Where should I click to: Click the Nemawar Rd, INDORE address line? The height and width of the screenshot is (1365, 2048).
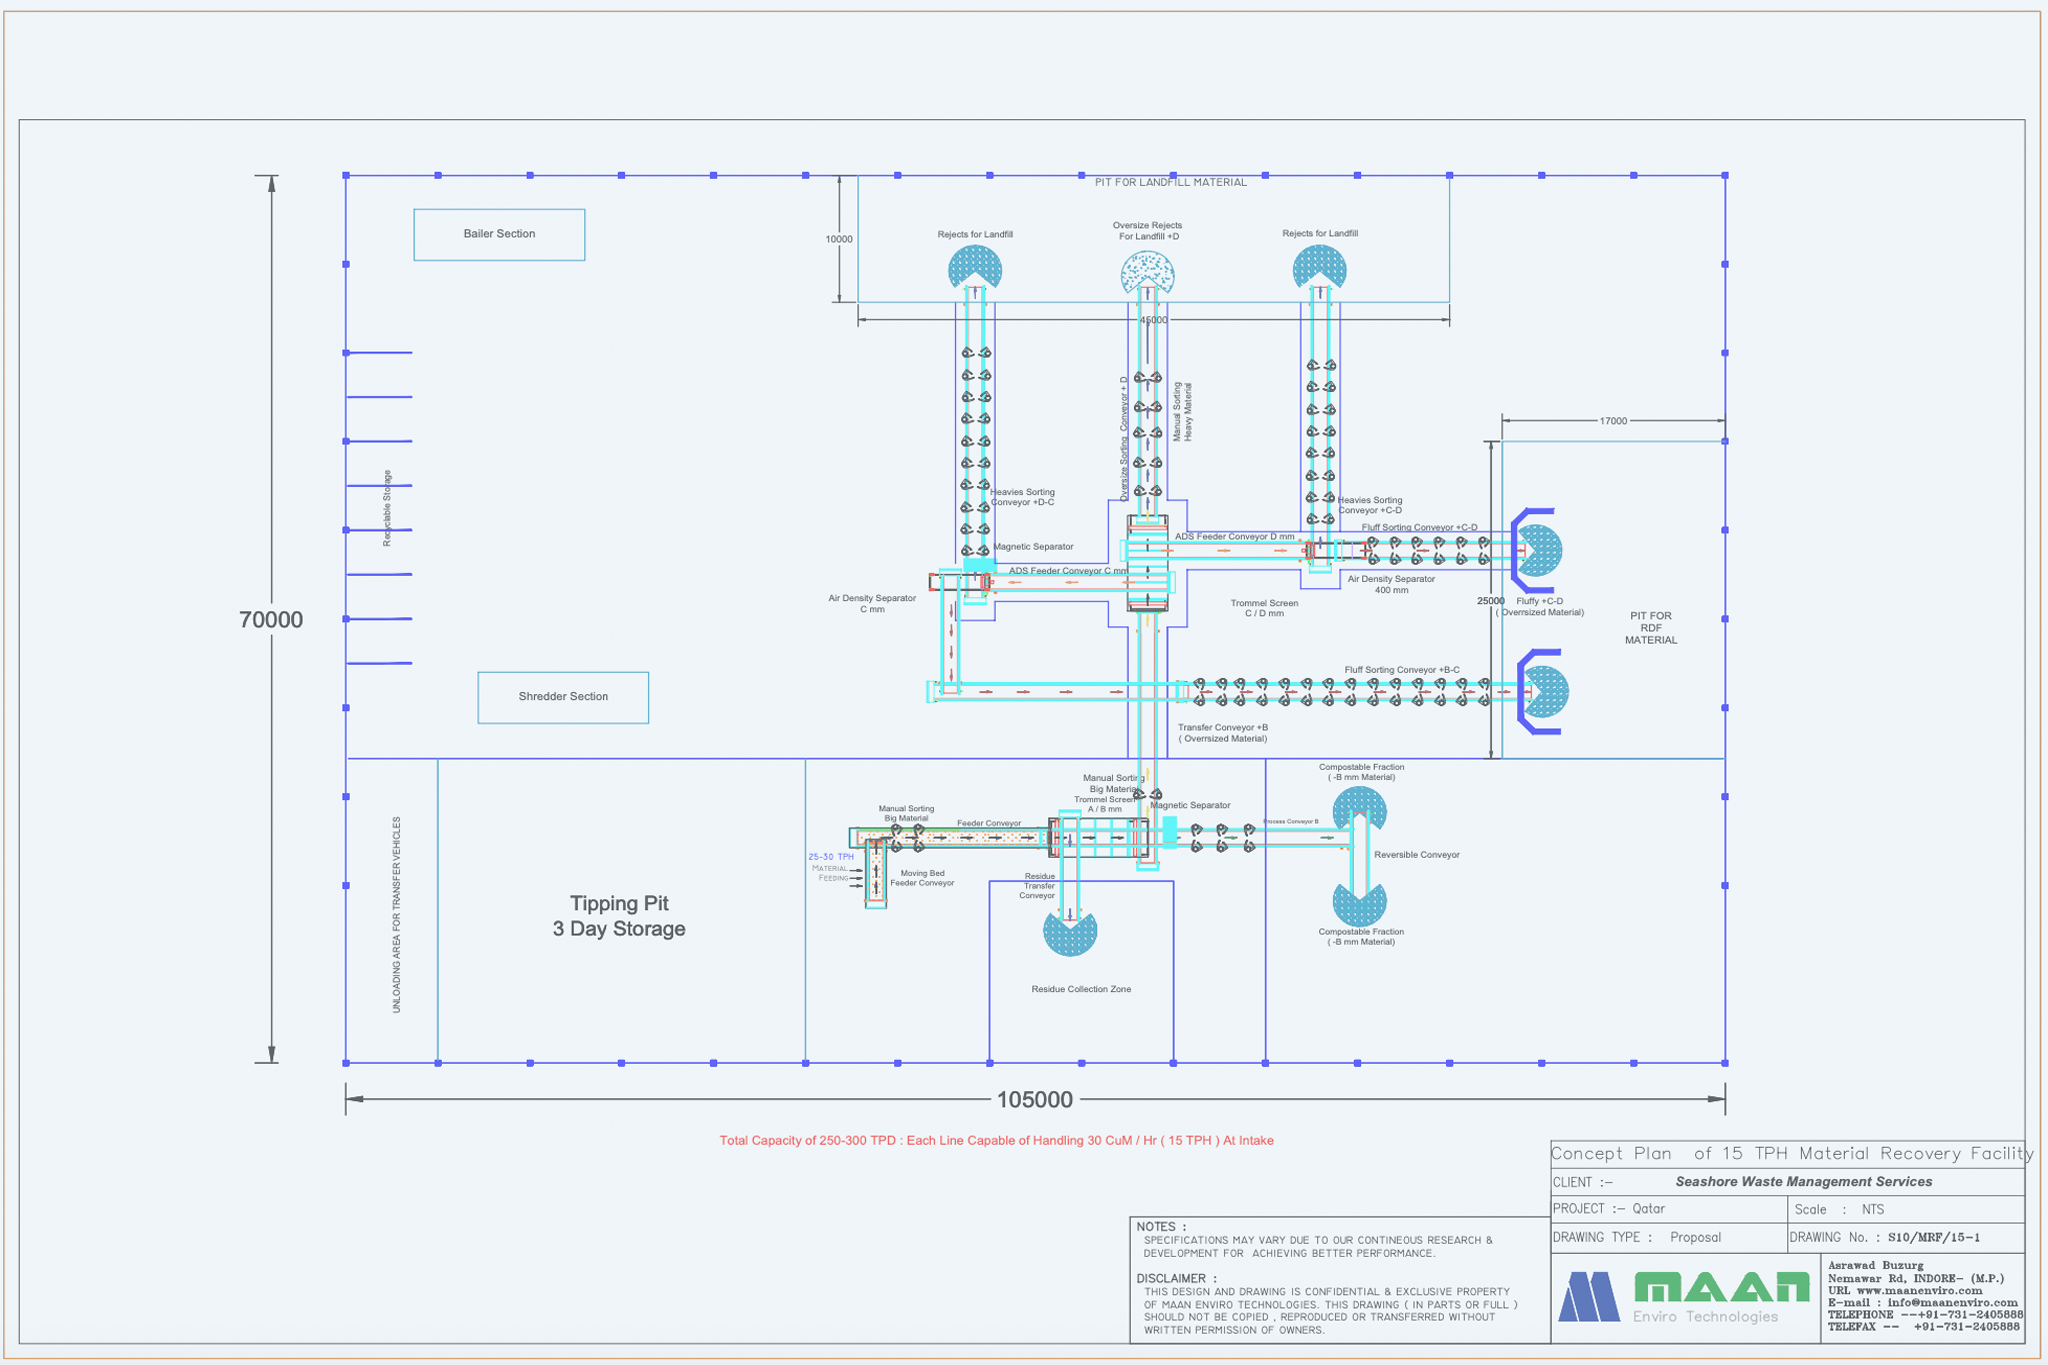(1916, 1279)
